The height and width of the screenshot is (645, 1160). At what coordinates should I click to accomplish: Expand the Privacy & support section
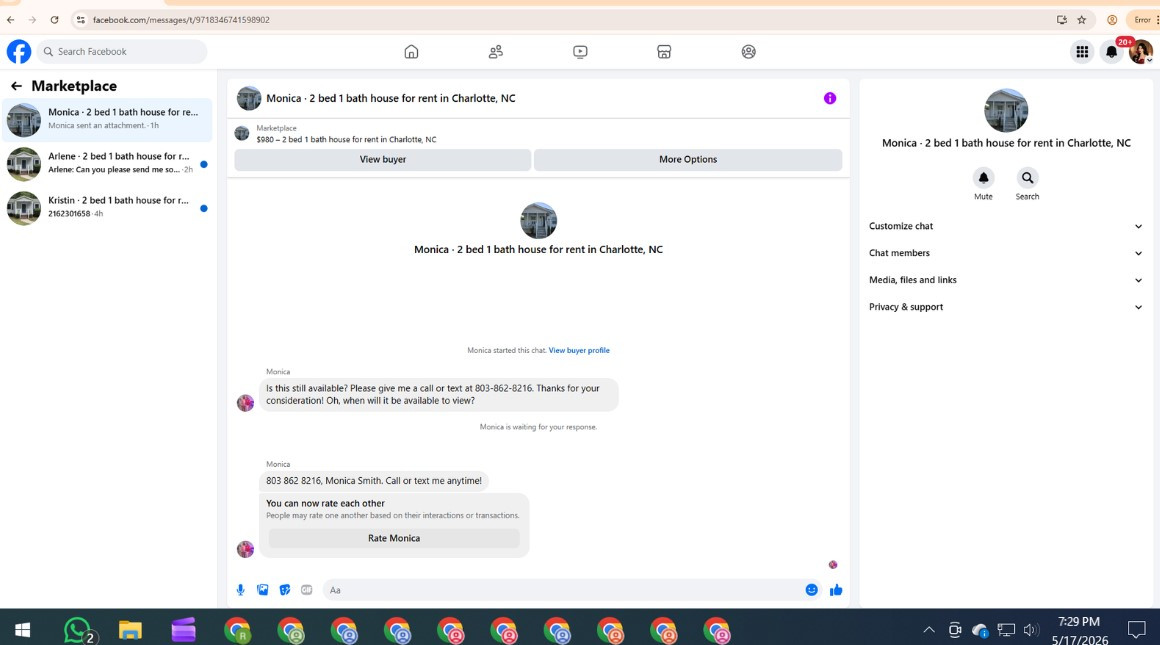pos(1005,307)
